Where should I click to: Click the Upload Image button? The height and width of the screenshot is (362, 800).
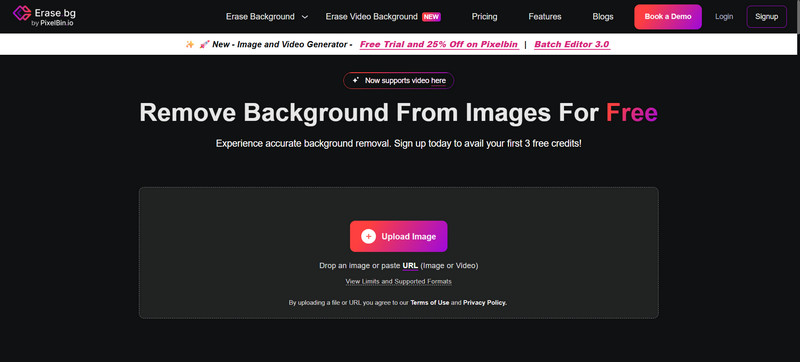click(398, 236)
